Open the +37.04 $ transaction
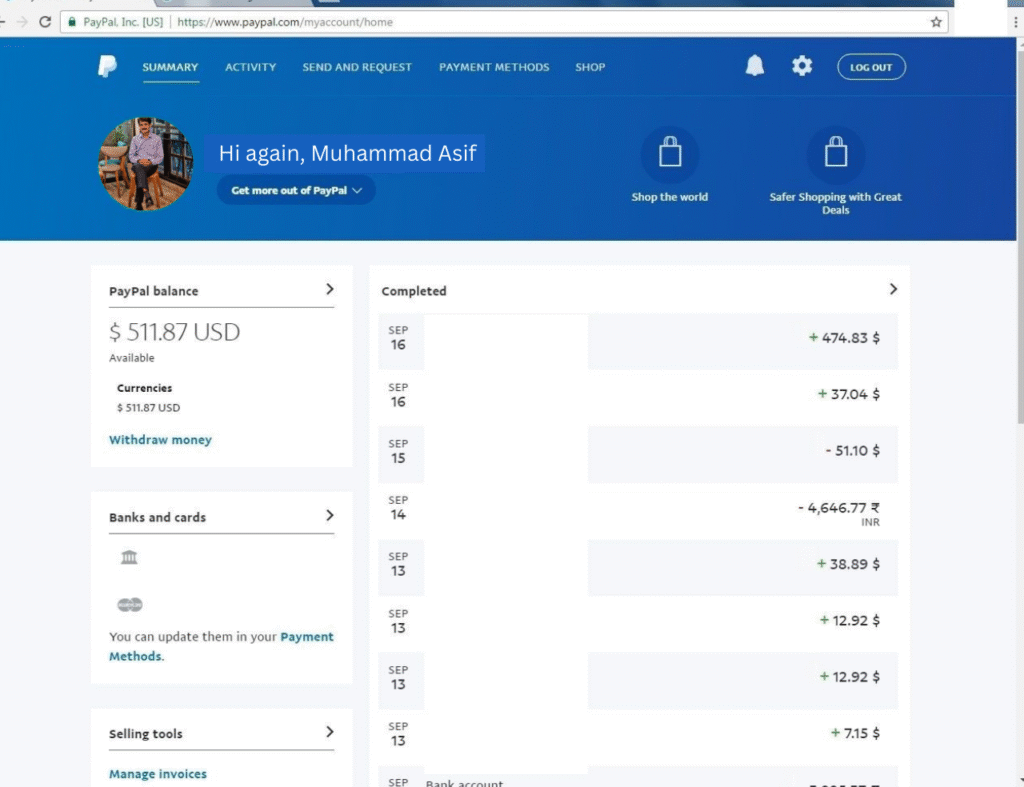The width and height of the screenshot is (1024, 787). [x=638, y=397]
